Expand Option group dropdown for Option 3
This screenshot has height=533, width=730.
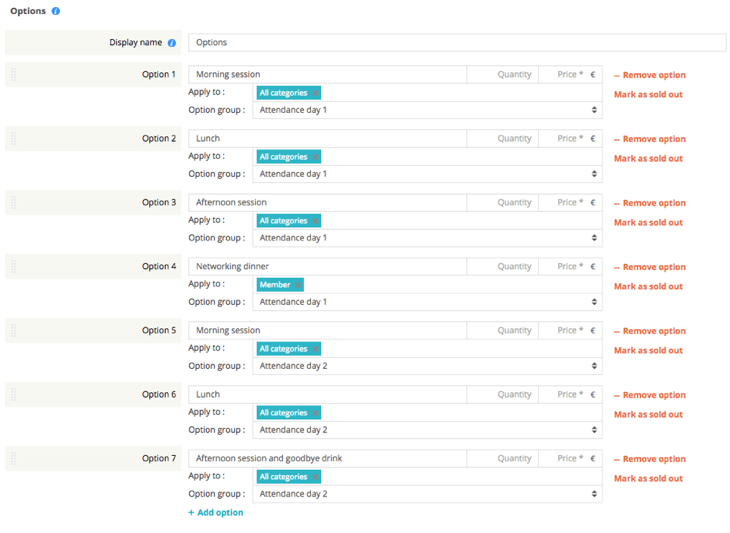(x=426, y=238)
